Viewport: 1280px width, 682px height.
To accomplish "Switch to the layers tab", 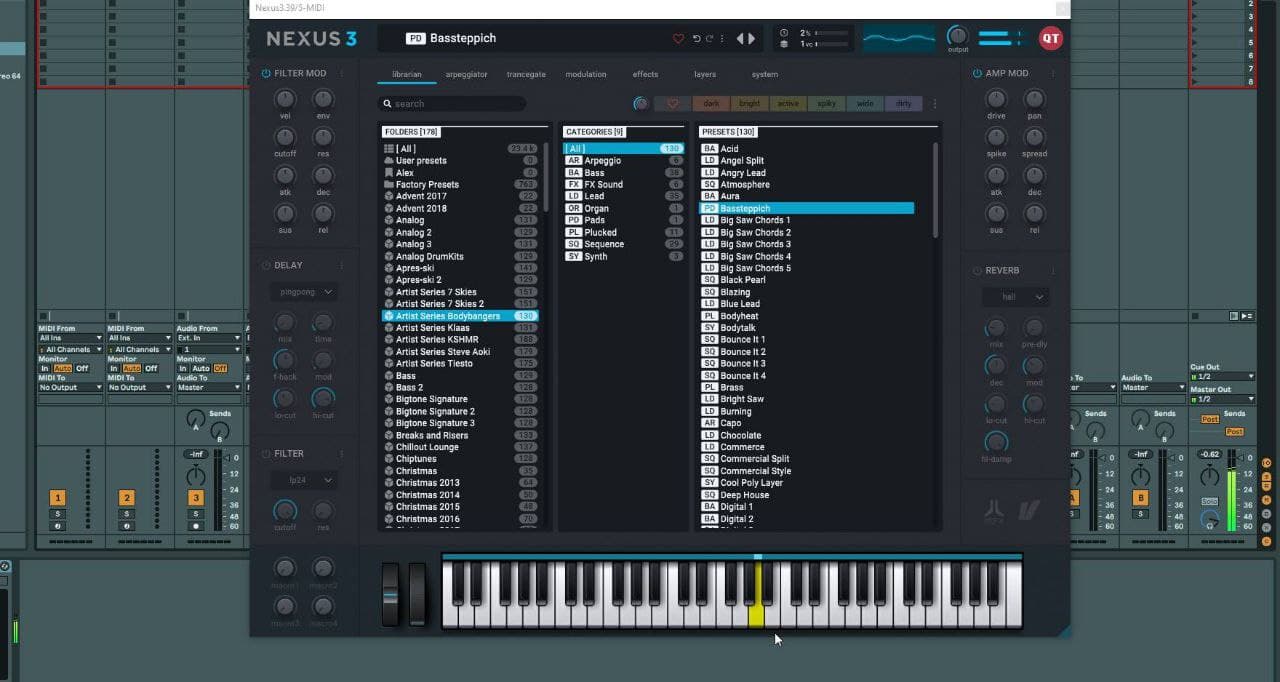I will click(x=705, y=74).
